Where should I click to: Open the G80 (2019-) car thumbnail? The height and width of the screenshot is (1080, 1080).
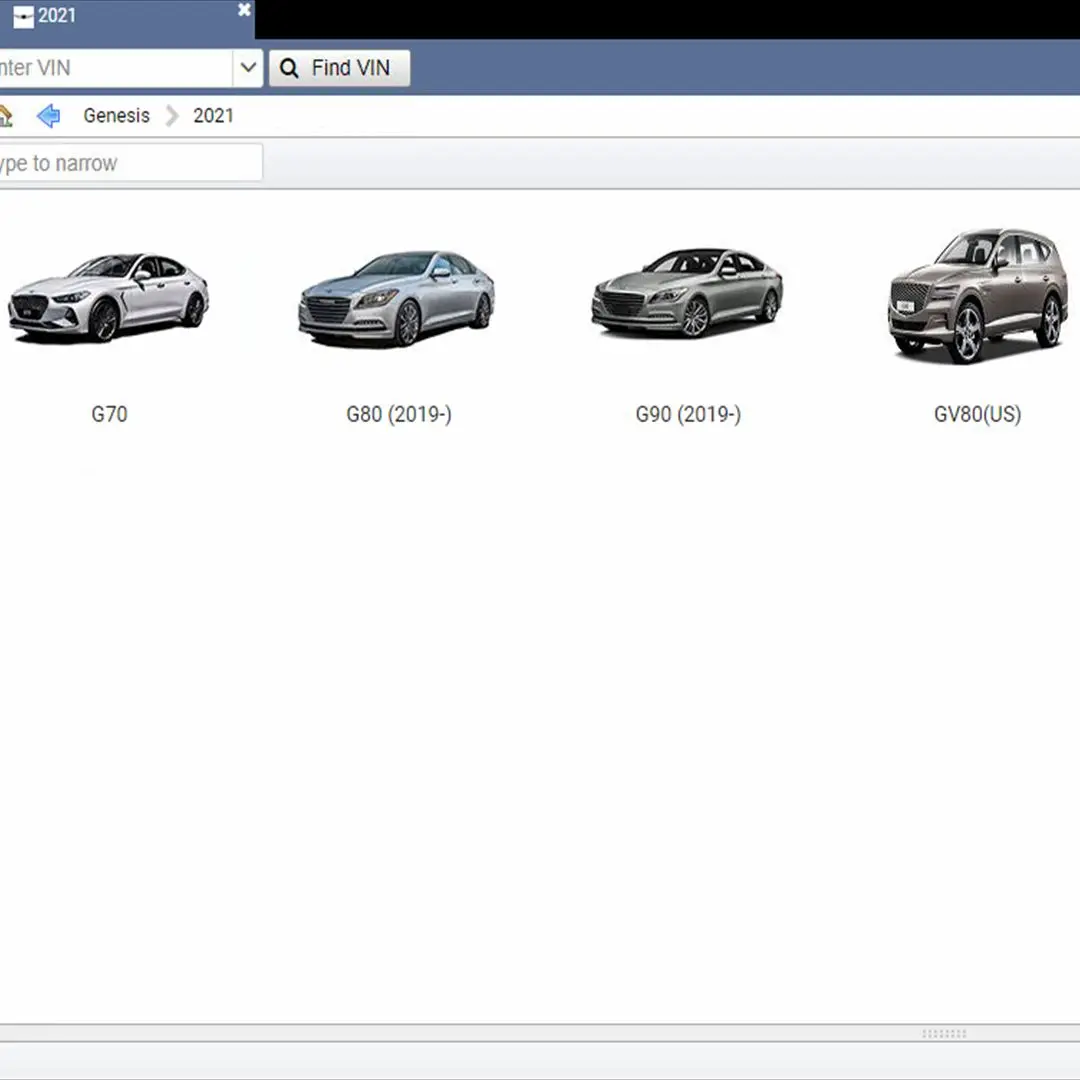[x=397, y=298]
